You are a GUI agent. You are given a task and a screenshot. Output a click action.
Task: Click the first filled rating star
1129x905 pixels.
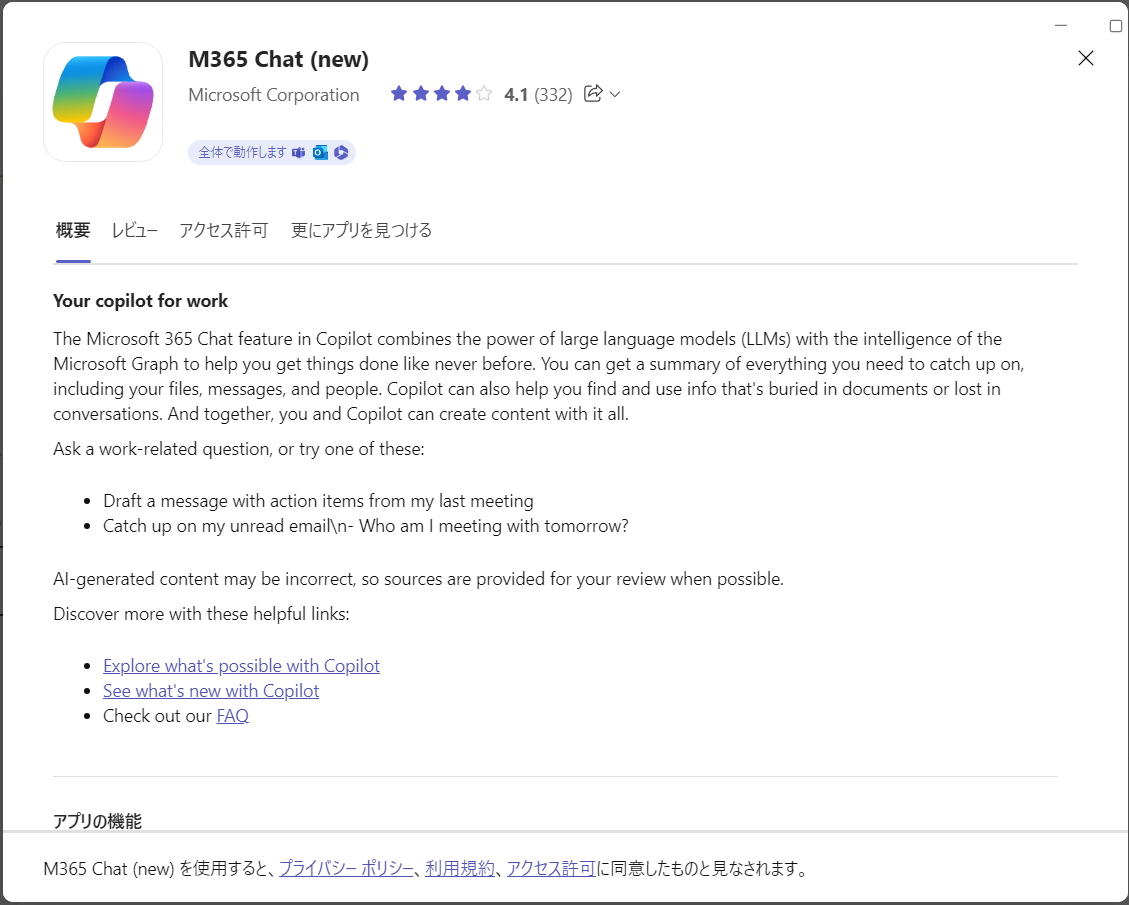pos(399,94)
